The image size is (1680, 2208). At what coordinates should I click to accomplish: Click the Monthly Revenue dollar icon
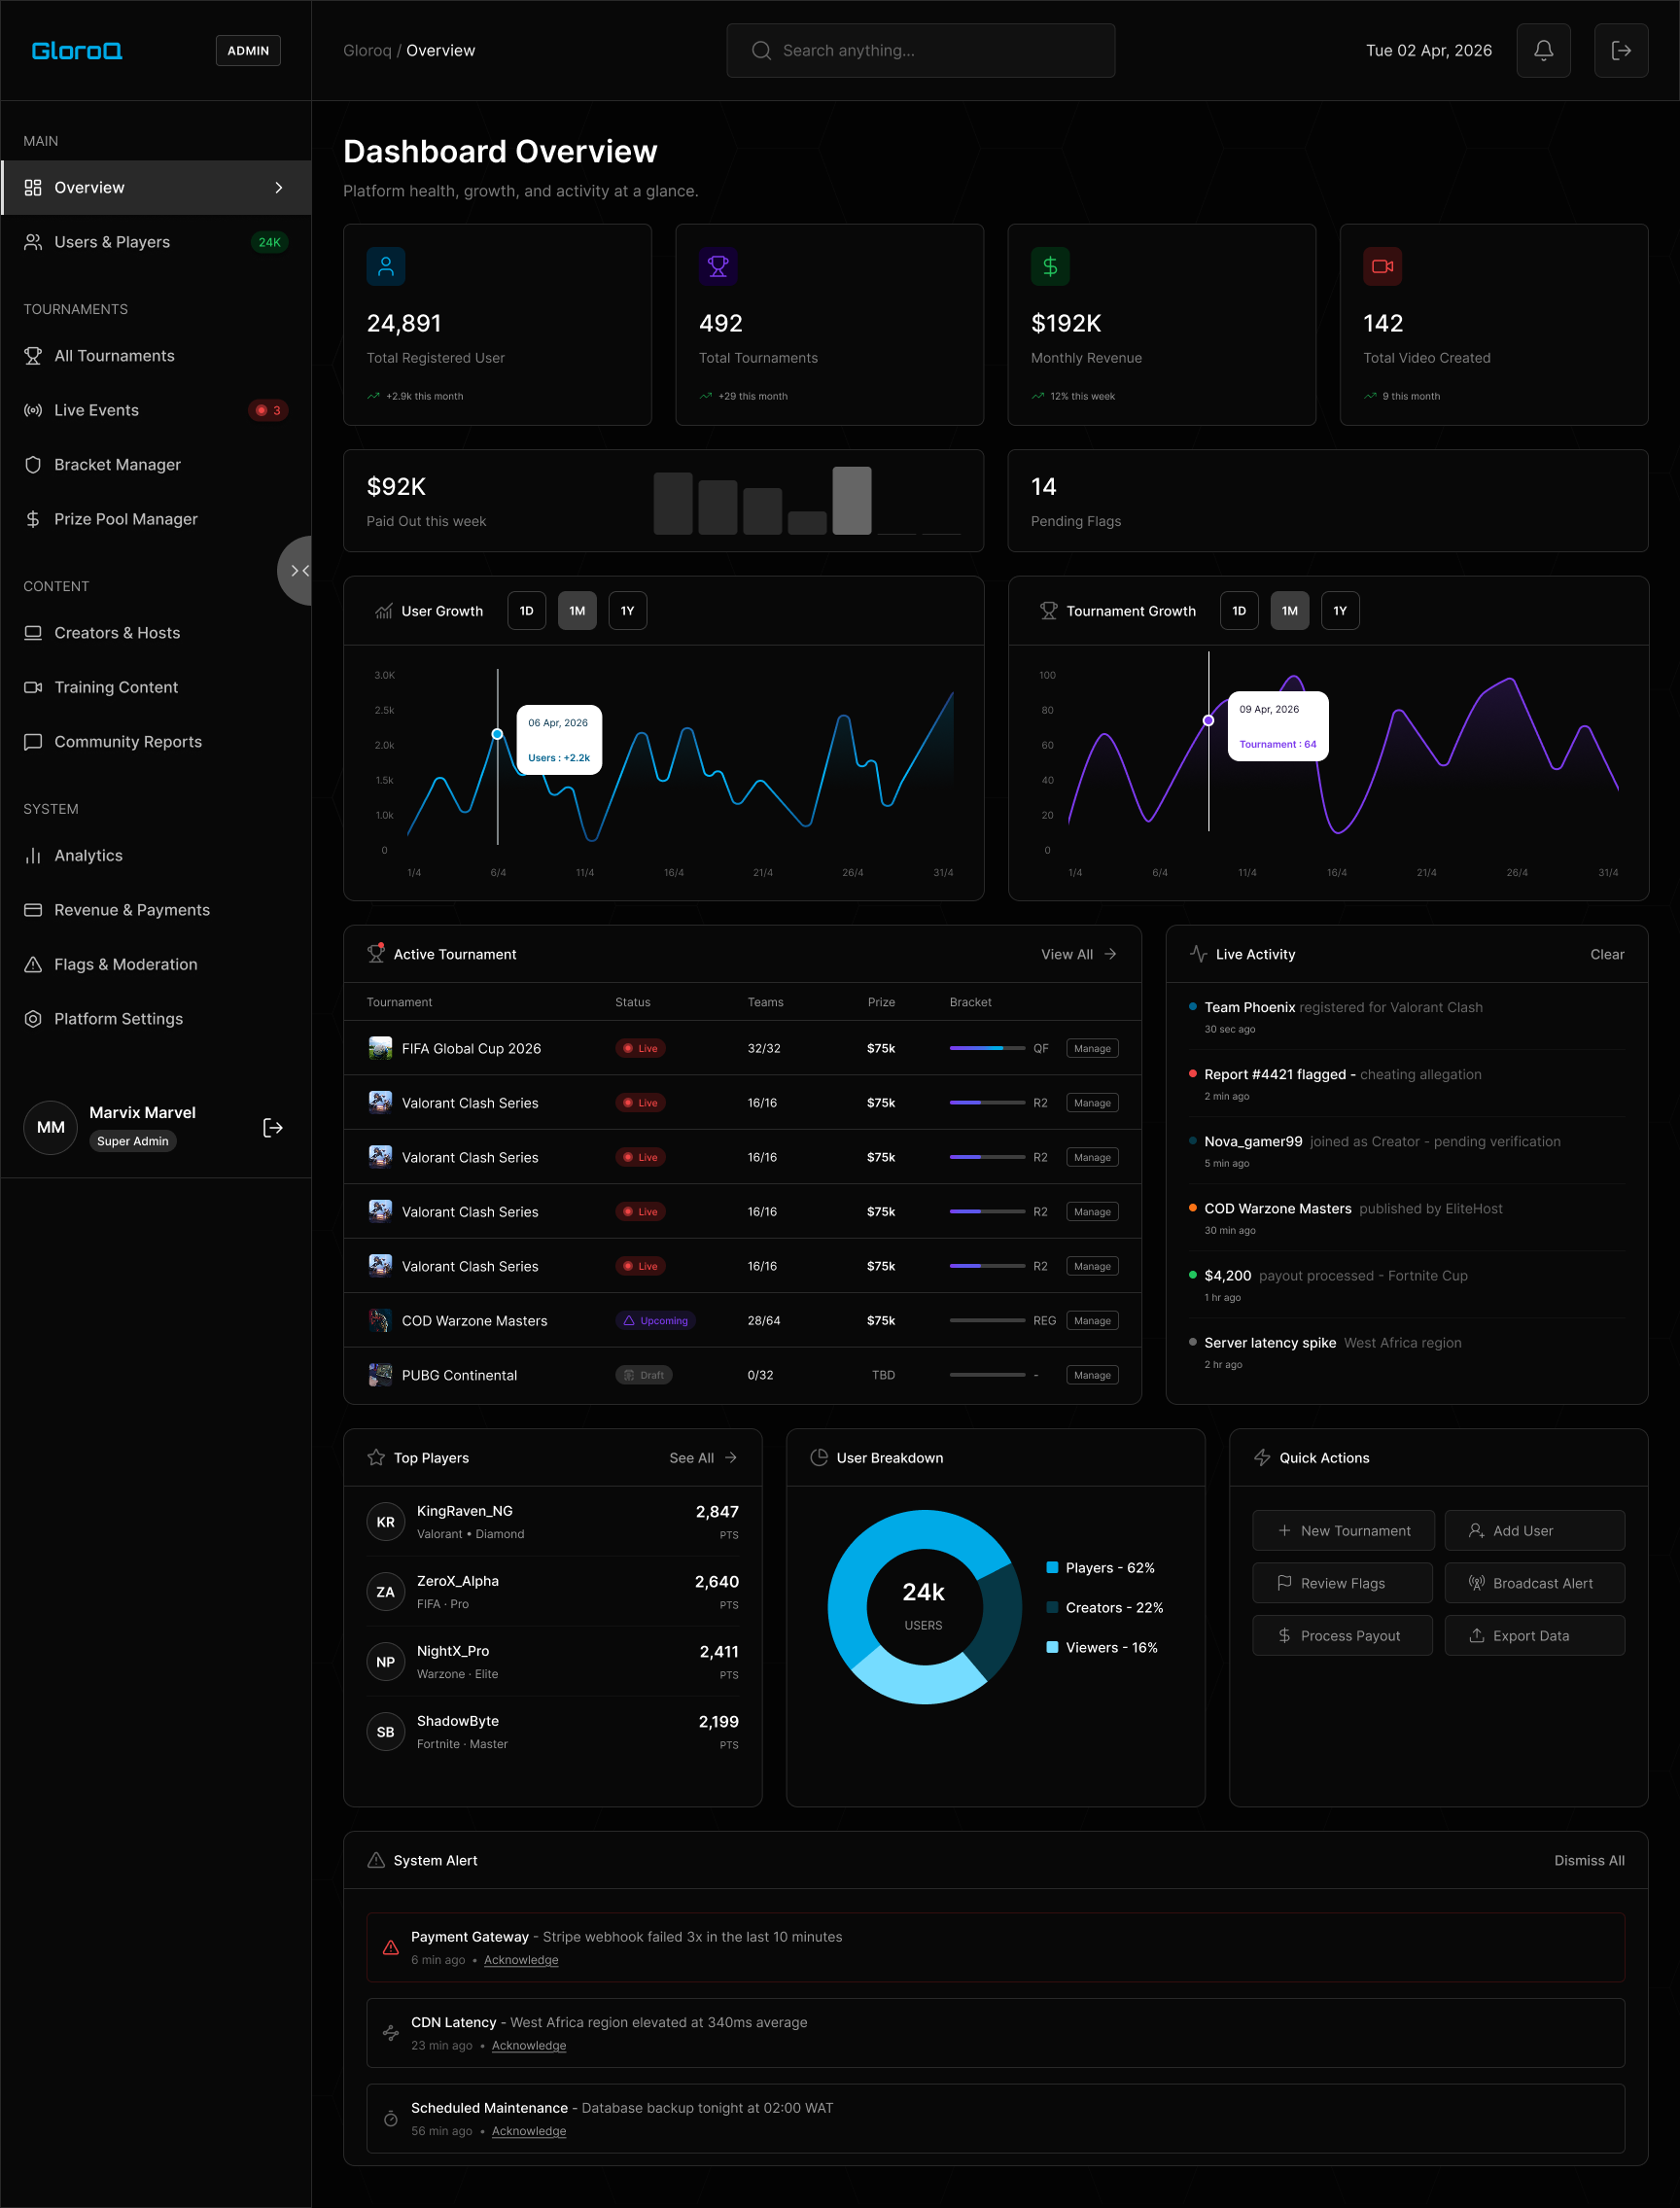(1050, 266)
